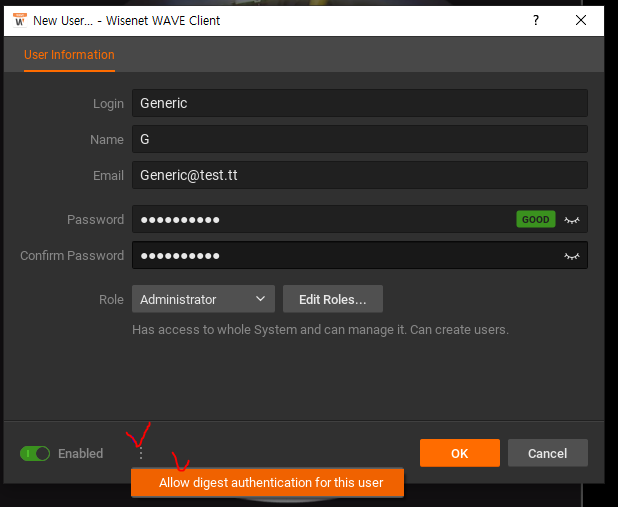Click the three-dot more options icon
The image size is (618, 507).
[x=140, y=453]
